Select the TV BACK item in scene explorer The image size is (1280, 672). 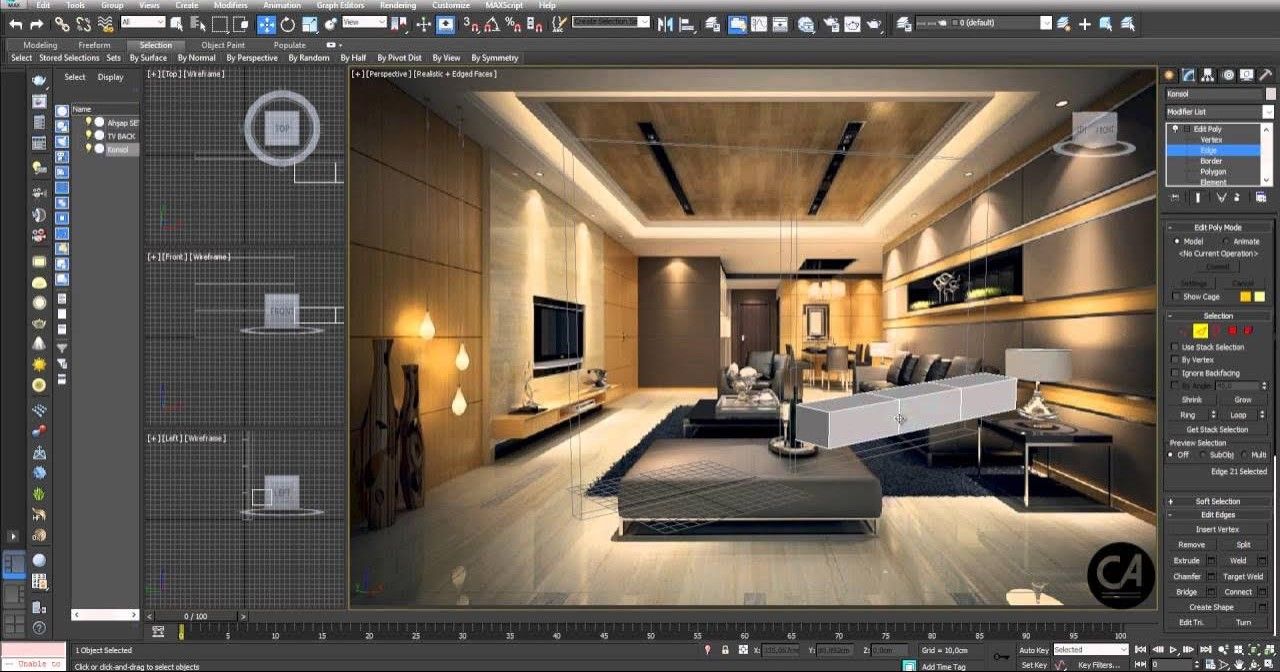[121, 135]
